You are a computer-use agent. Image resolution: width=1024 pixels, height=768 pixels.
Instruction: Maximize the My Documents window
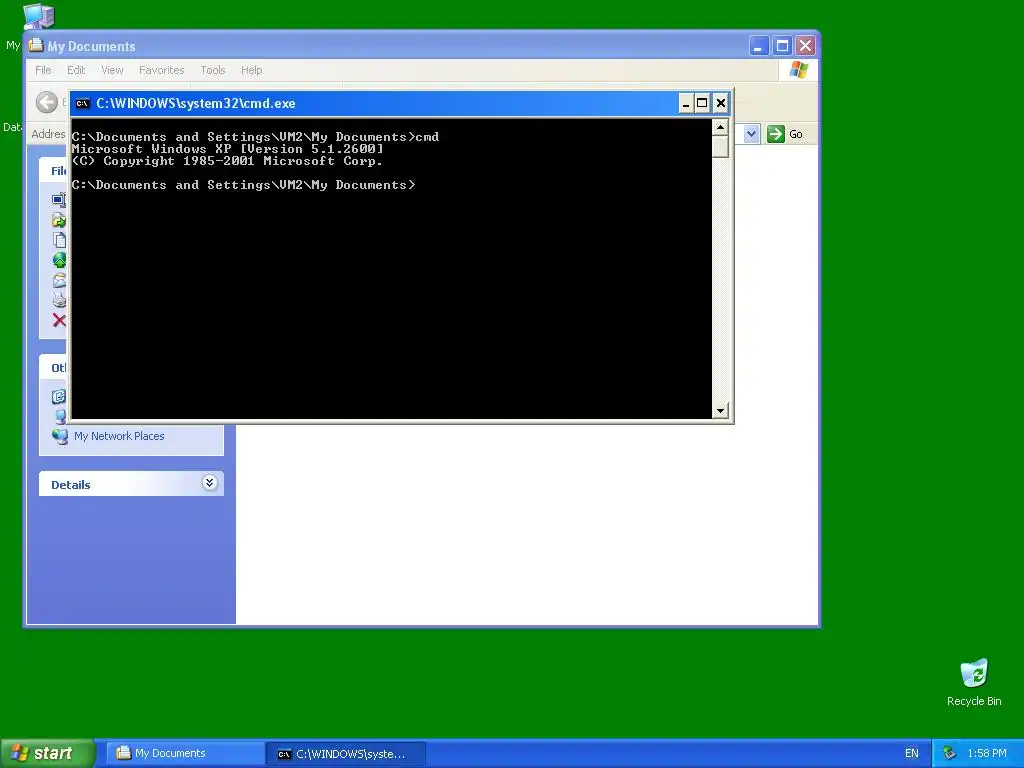782,46
